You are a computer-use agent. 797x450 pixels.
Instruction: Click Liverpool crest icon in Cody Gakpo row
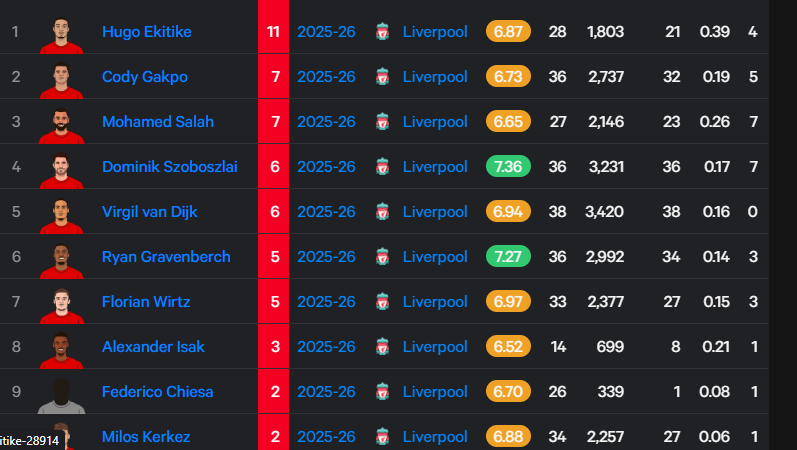(x=382, y=77)
